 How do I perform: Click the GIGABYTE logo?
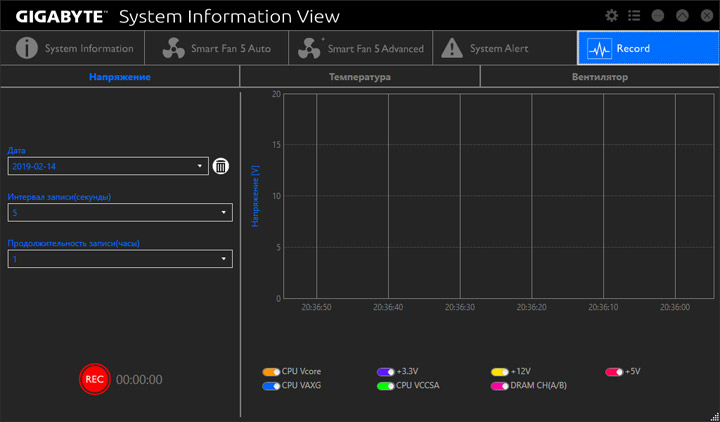[x=62, y=17]
